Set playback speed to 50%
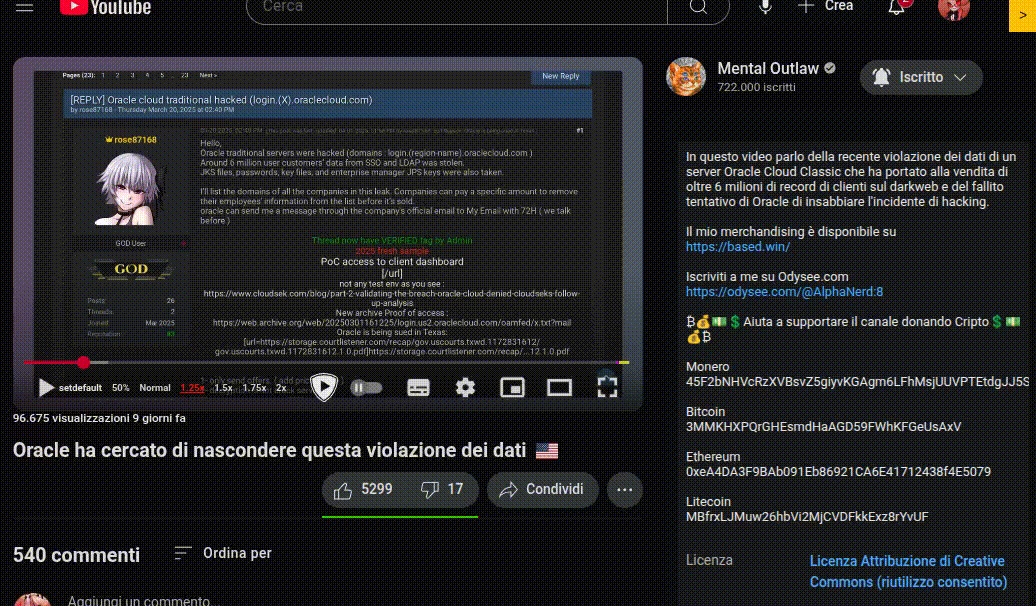 pyautogui.click(x=120, y=388)
